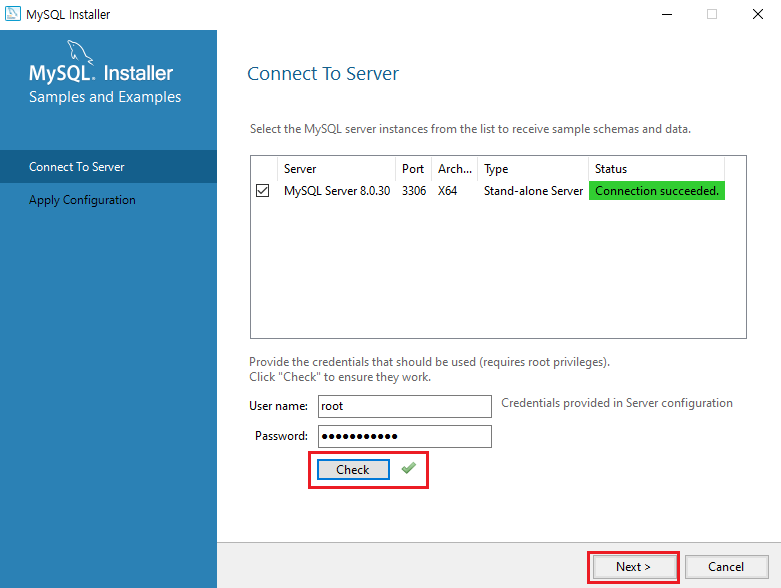
Task: Click the 3306 port cell
Action: click(x=414, y=191)
